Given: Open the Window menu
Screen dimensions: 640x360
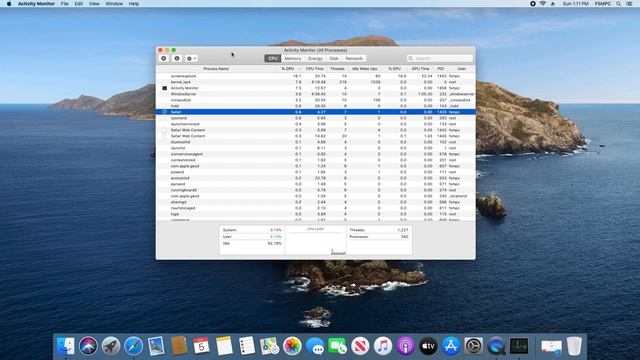Looking at the screenshot, I should (114, 4).
